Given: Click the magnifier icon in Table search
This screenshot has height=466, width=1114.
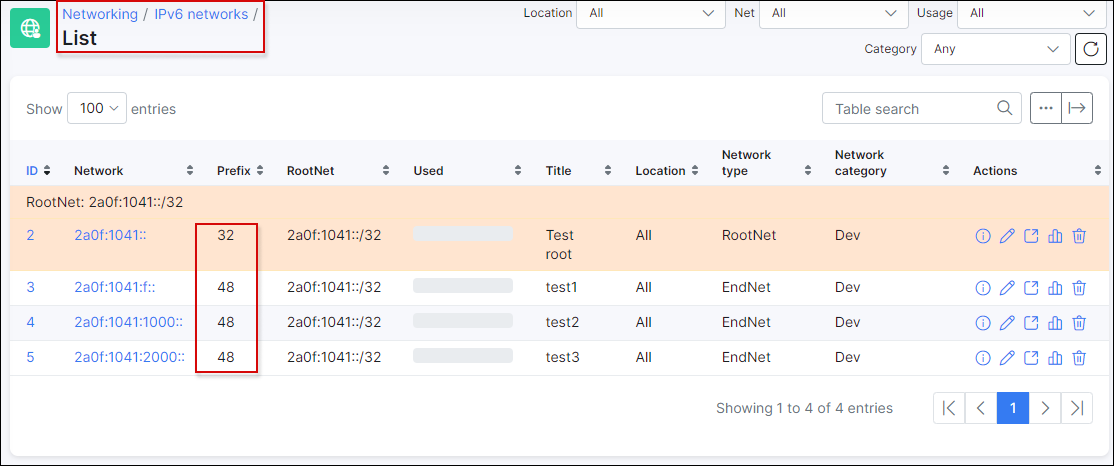Looking at the screenshot, I should 1004,108.
